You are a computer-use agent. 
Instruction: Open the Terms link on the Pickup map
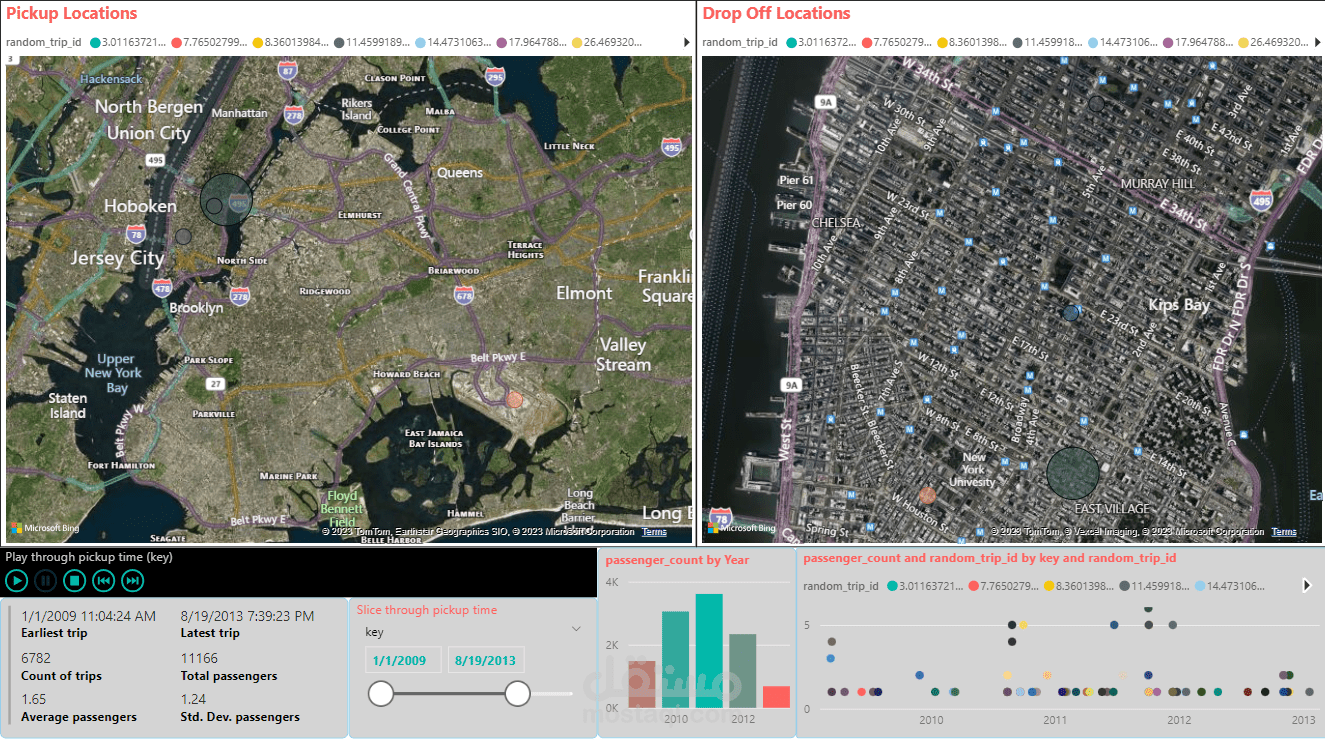pos(654,532)
